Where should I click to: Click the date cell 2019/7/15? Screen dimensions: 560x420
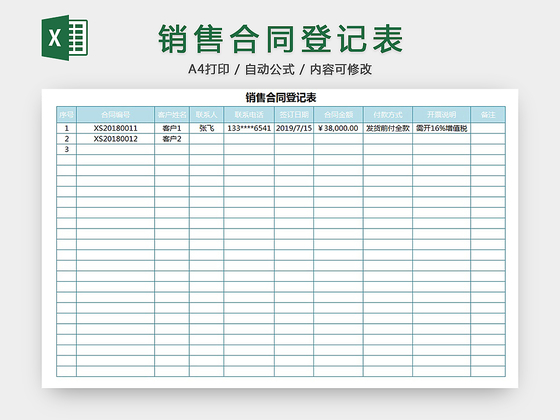(x=294, y=128)
